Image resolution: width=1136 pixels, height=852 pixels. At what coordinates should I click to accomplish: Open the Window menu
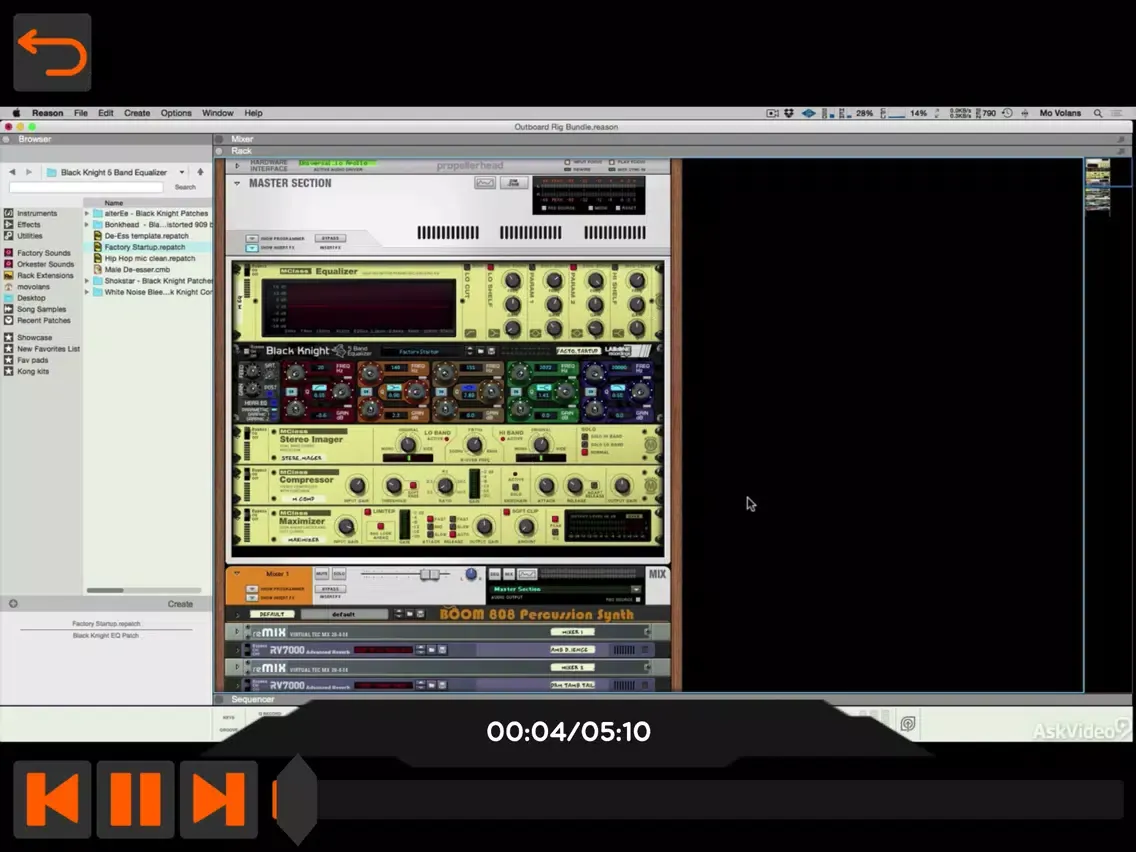click(x=217, y=113)
